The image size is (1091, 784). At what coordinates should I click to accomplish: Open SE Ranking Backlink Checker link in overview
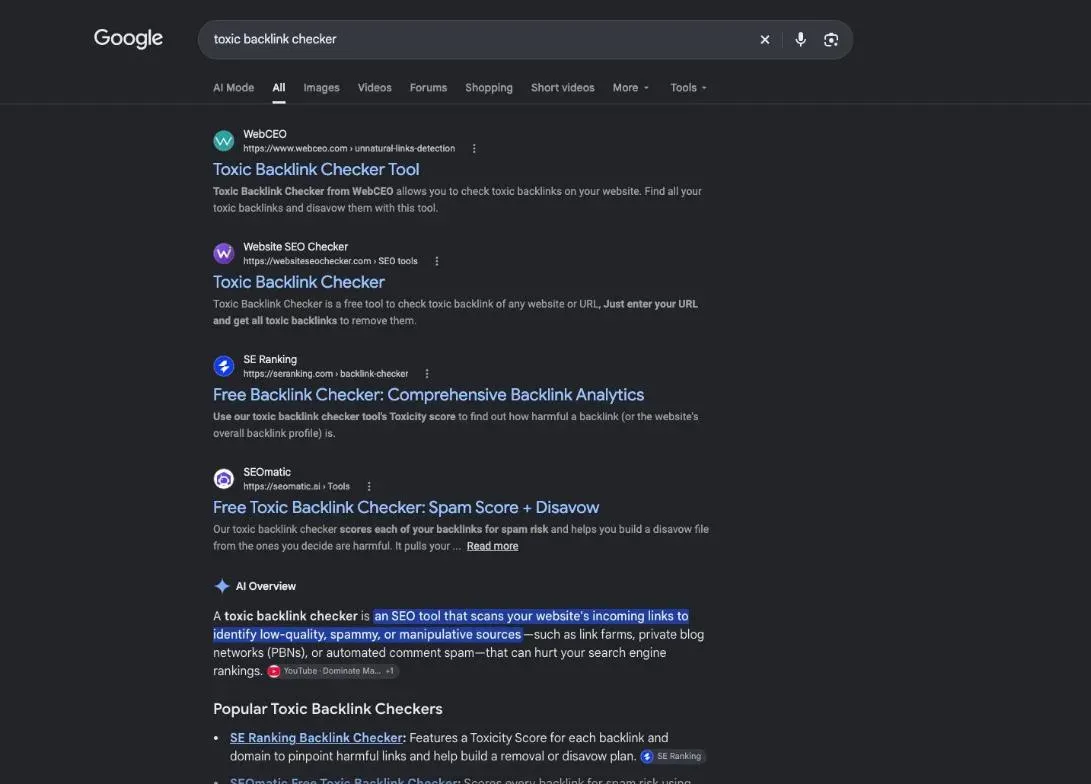[x=317, y=738]
